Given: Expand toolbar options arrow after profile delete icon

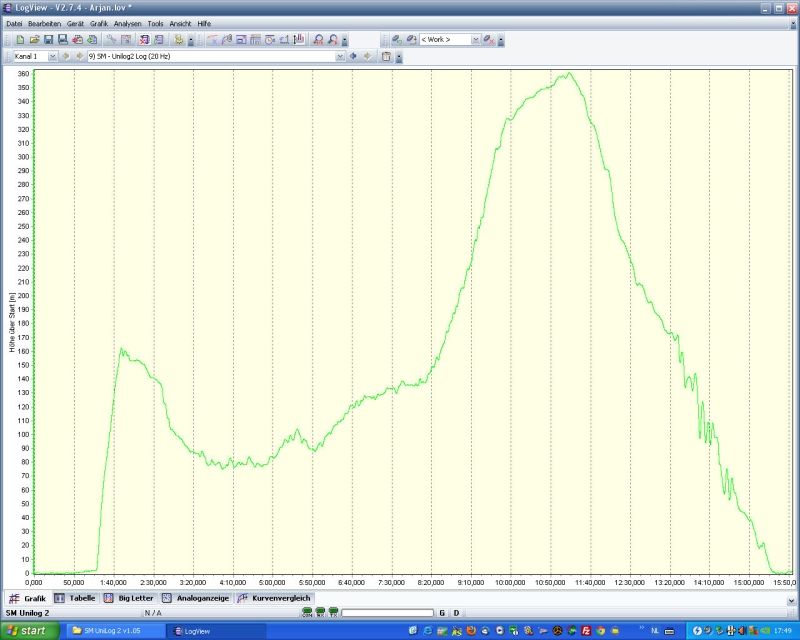Looking at the screenshot, I should coord(501,40).
